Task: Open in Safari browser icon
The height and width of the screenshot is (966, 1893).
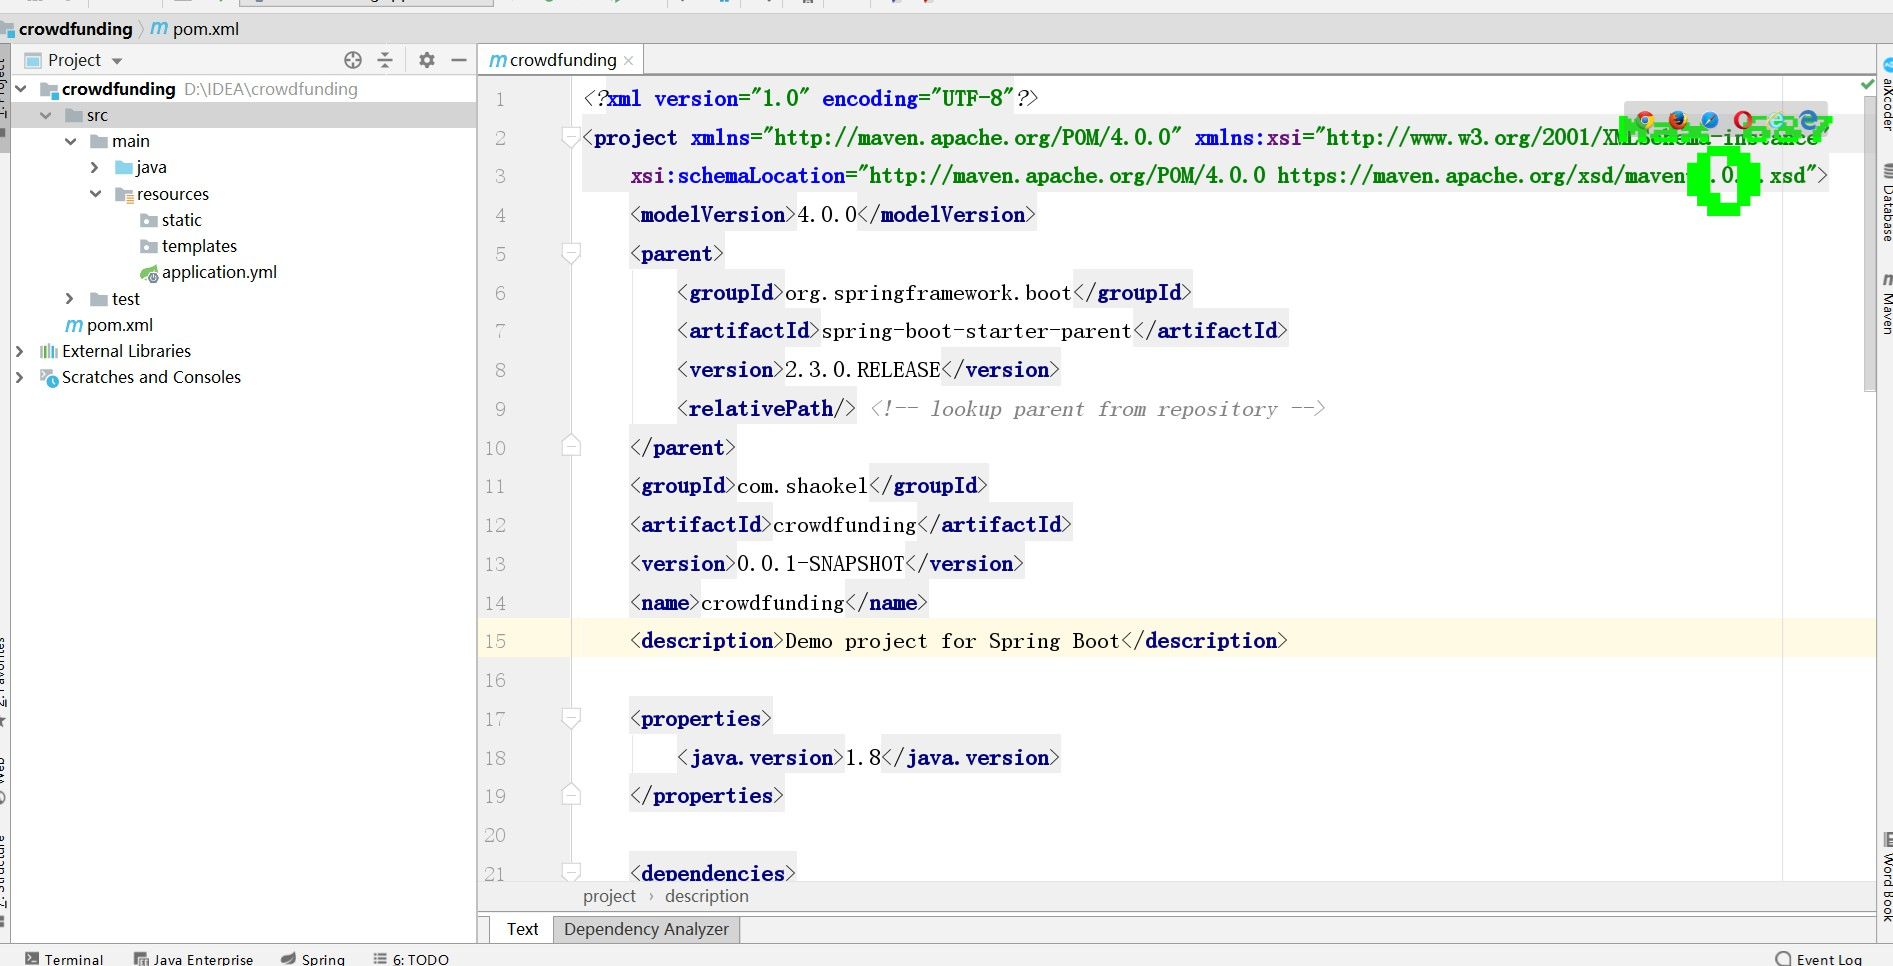Action: pos(1710,121)
